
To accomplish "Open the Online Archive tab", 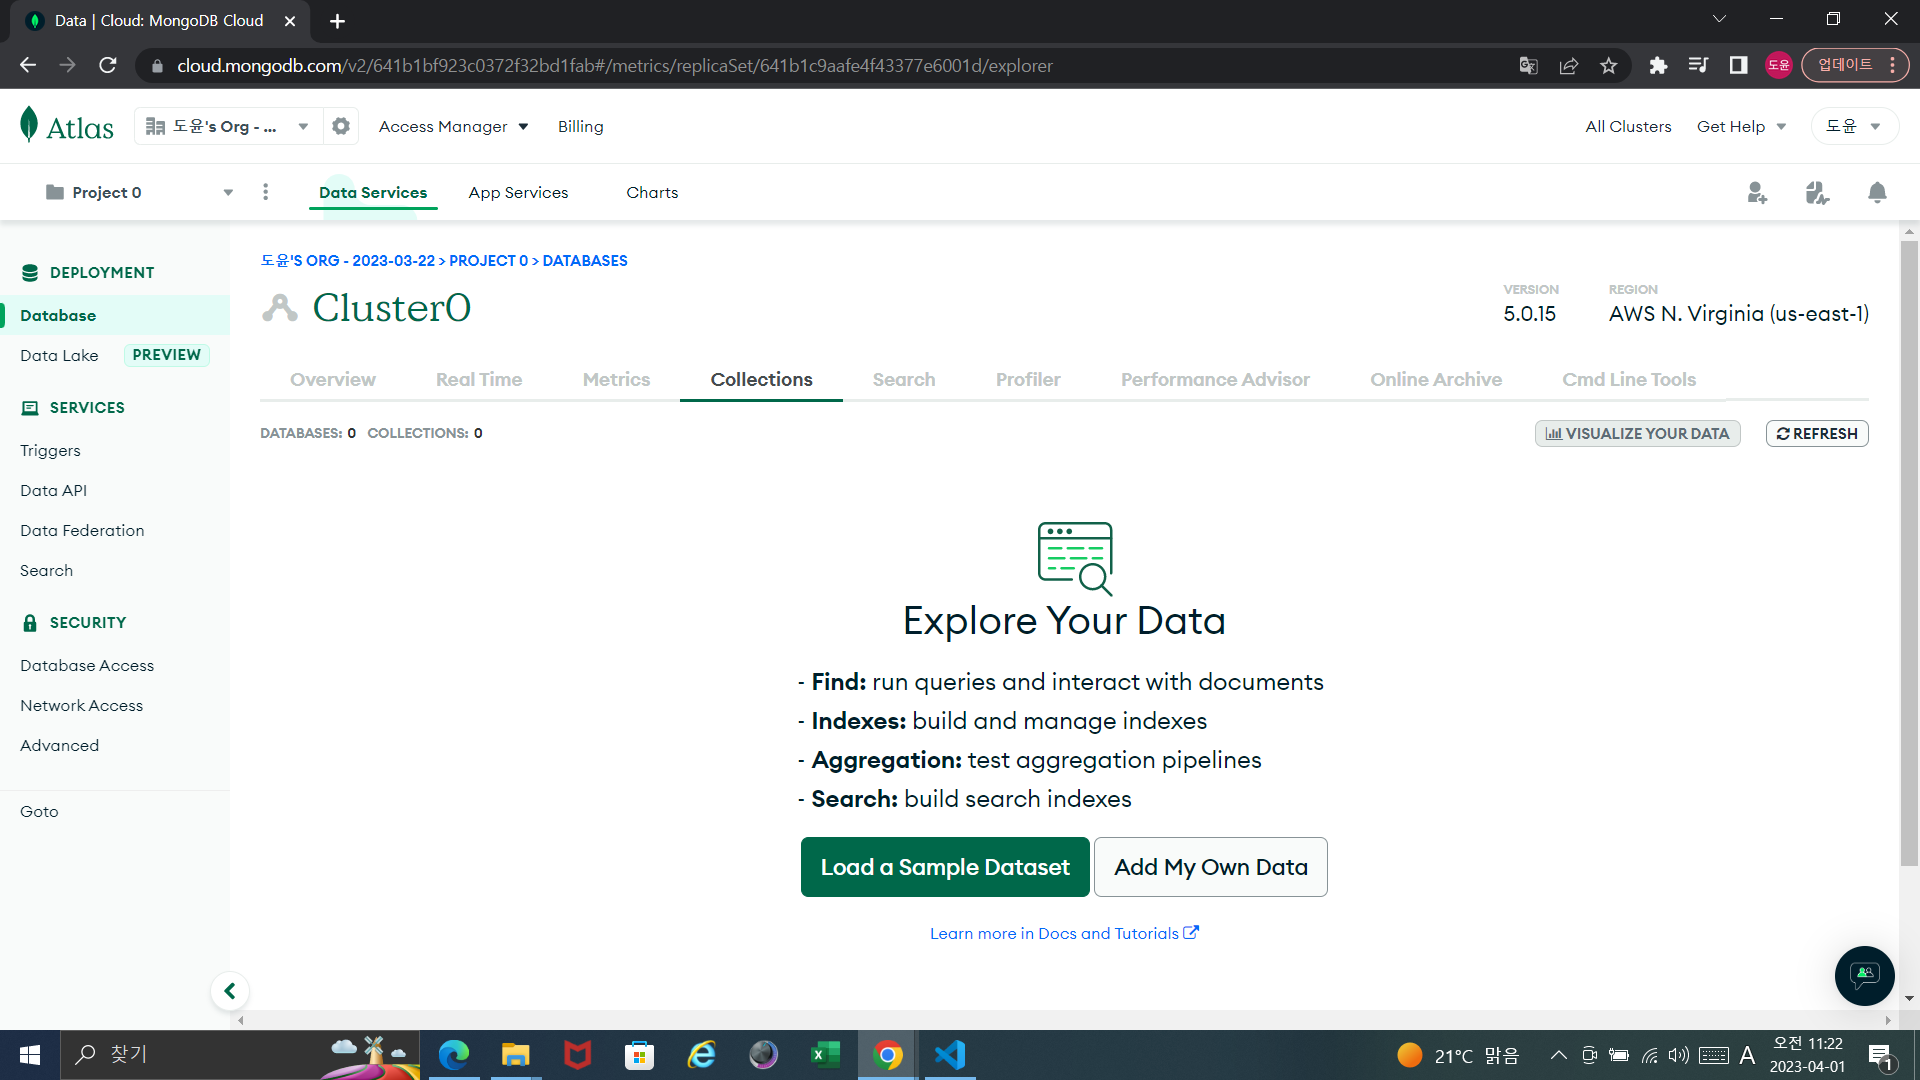I will 1436,380.
